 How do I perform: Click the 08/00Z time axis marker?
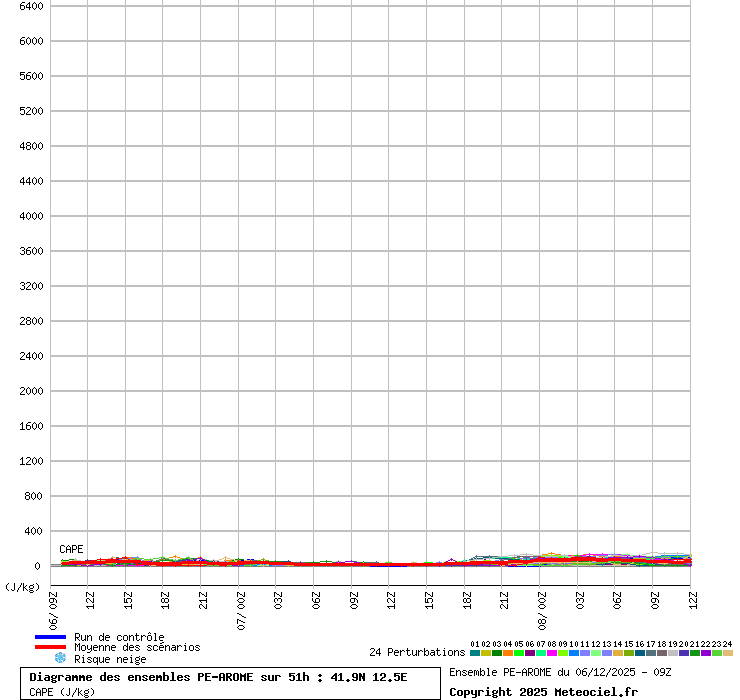(542, 609)
